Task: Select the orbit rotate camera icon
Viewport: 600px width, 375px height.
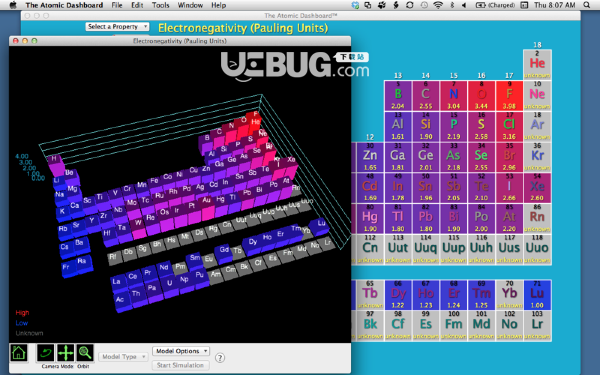Action: coord(46,352)
